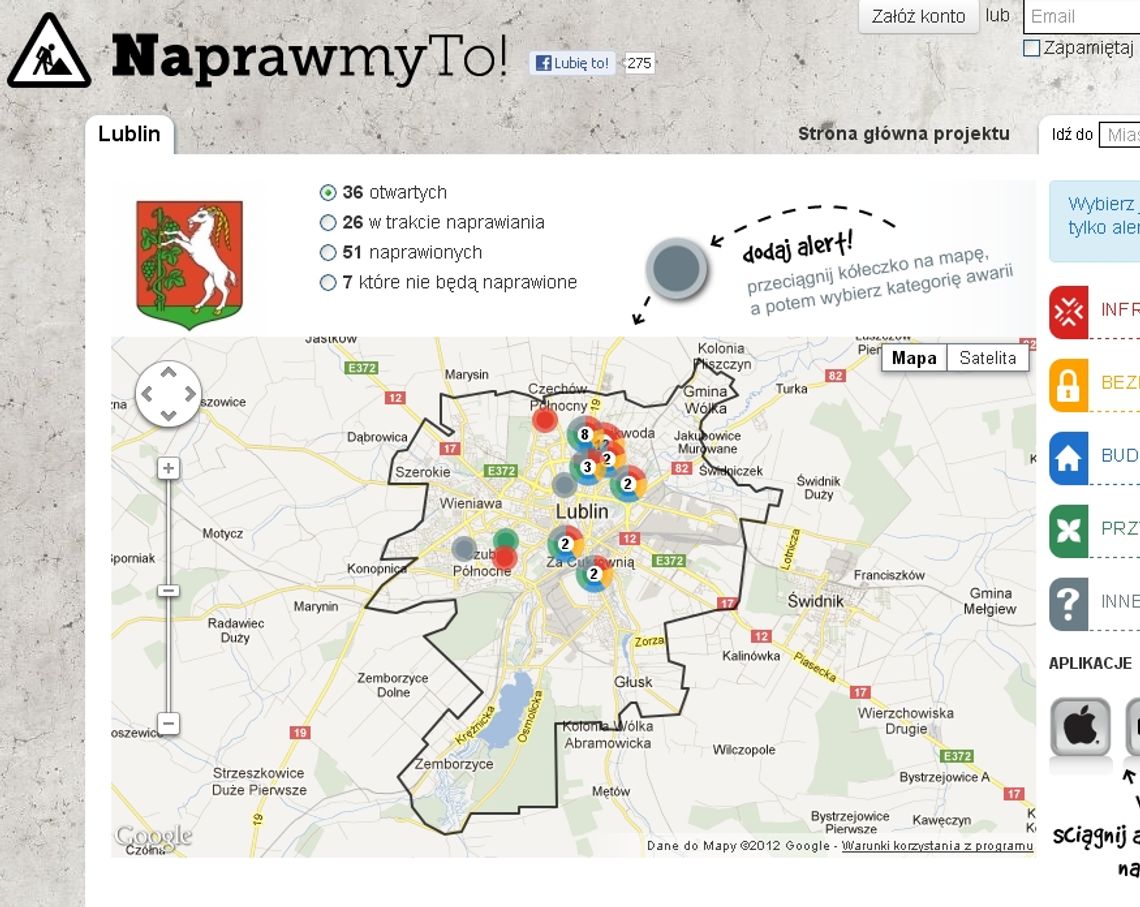
Task: Pan map left with the arrow control
Action: [x=146, y=394]
